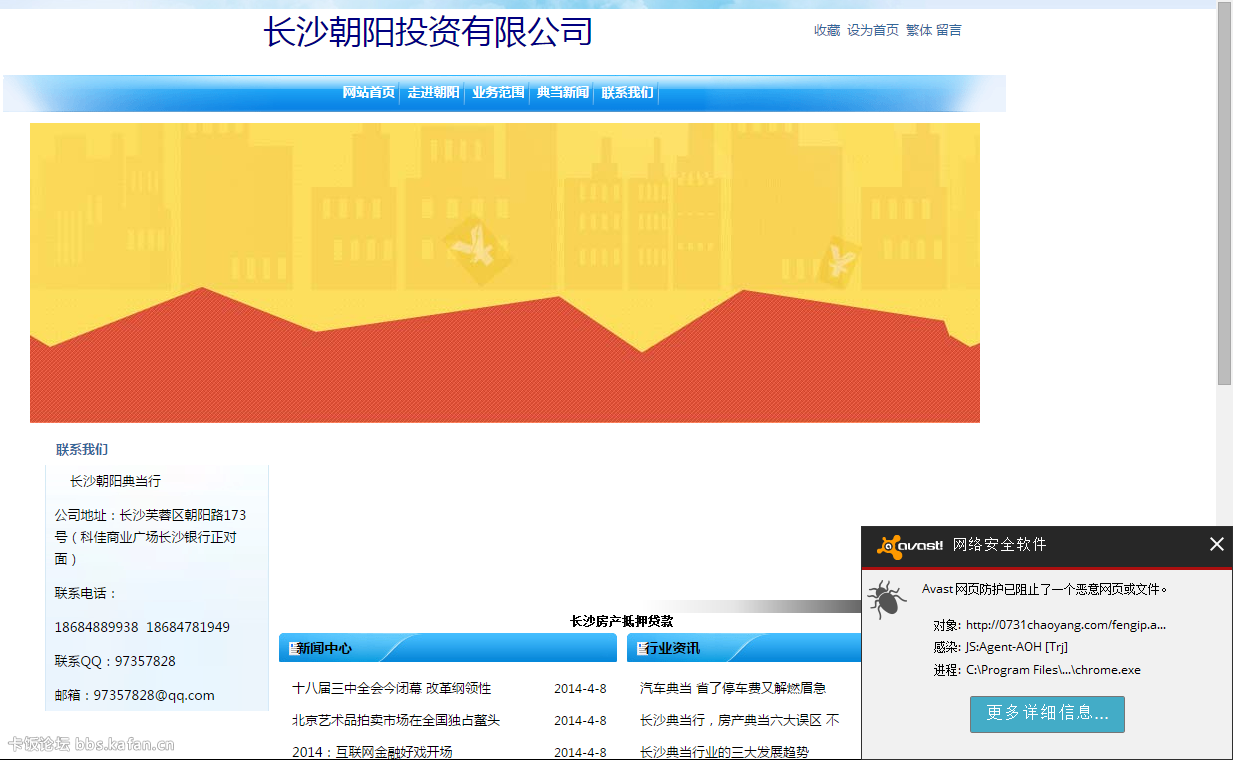The height and width of the screenshot is (760, 1233).
Task: Click the bug icon in Avast alert
Action: [886, 599]
